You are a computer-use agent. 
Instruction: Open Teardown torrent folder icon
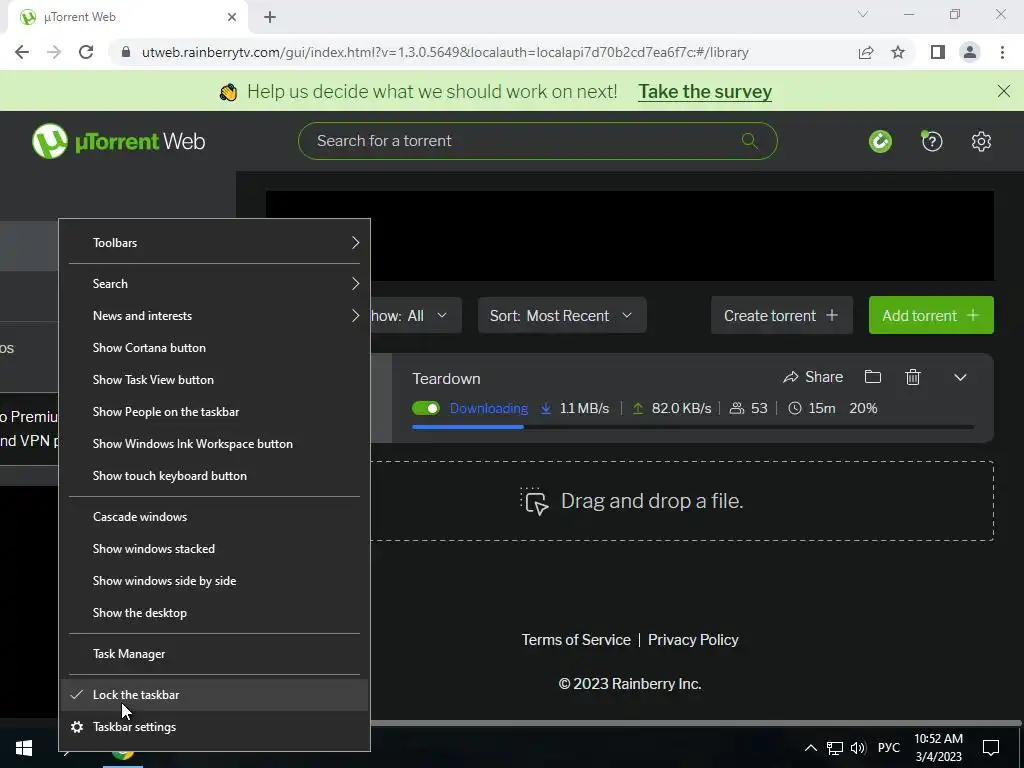872,377
